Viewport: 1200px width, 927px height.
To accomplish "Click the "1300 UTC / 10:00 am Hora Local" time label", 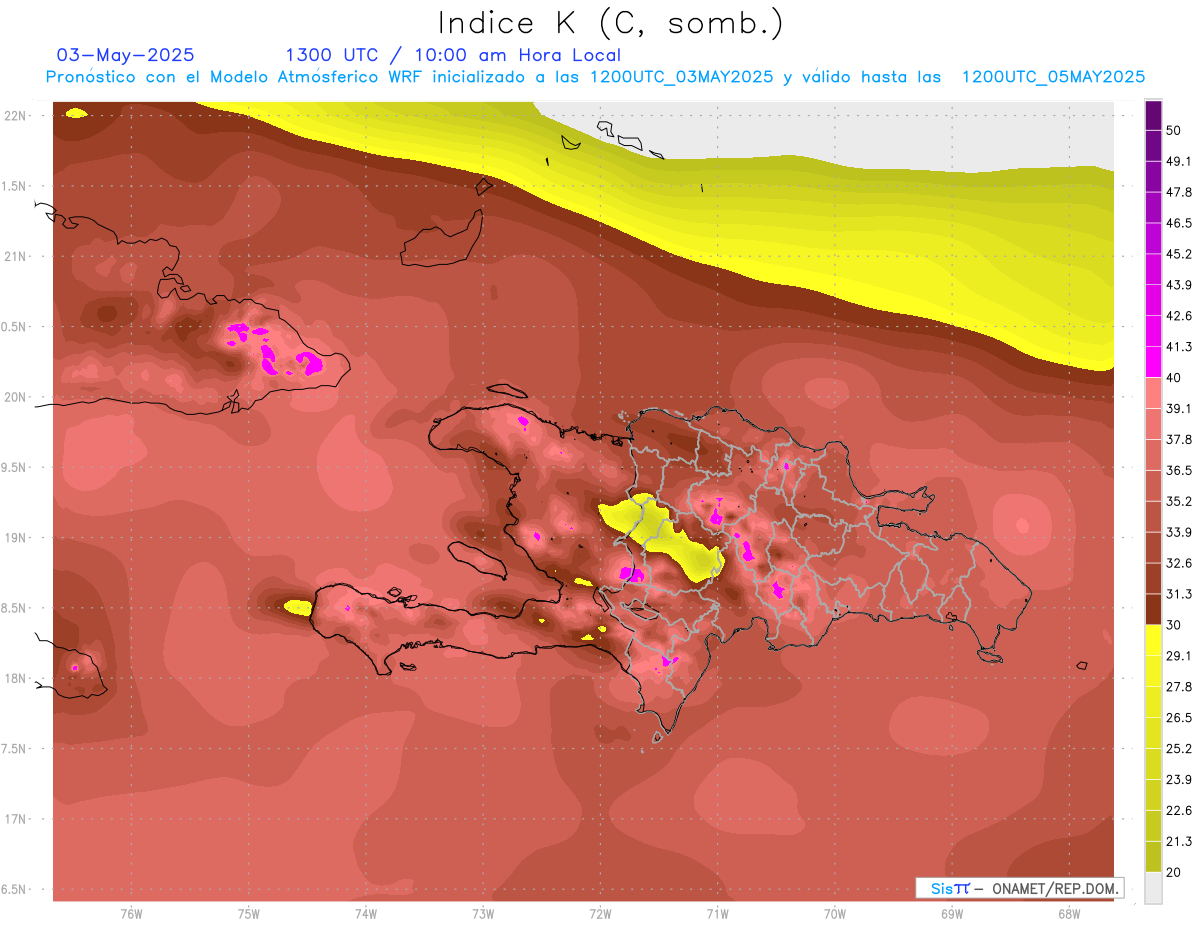I will (x=453, y=55).
